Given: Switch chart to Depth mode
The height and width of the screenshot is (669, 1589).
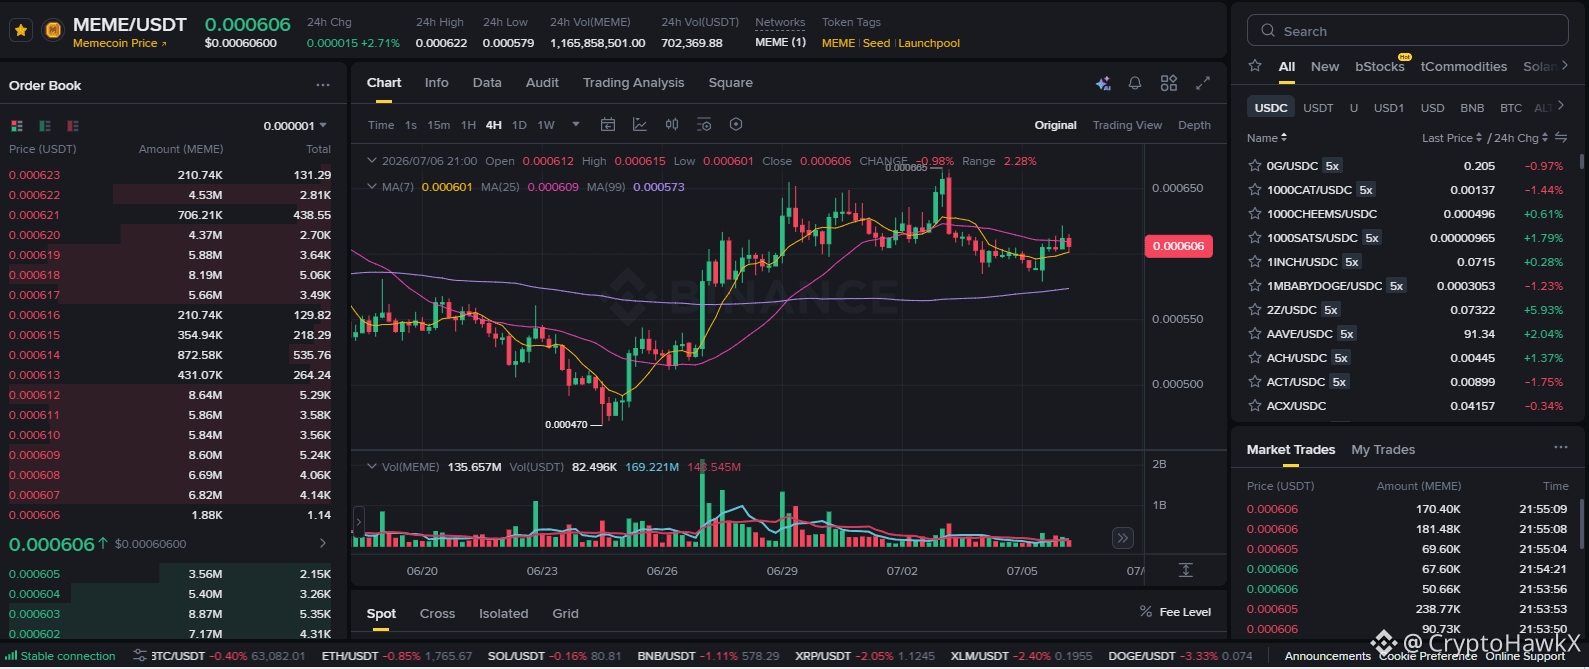Looking at the screenshot, I should coord(1194,126).
